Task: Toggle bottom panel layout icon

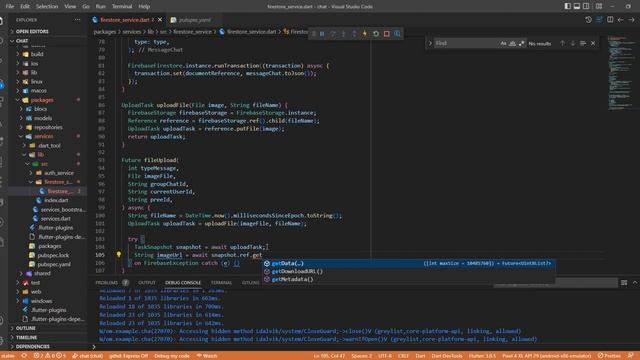Action: (x=577, y=7)
